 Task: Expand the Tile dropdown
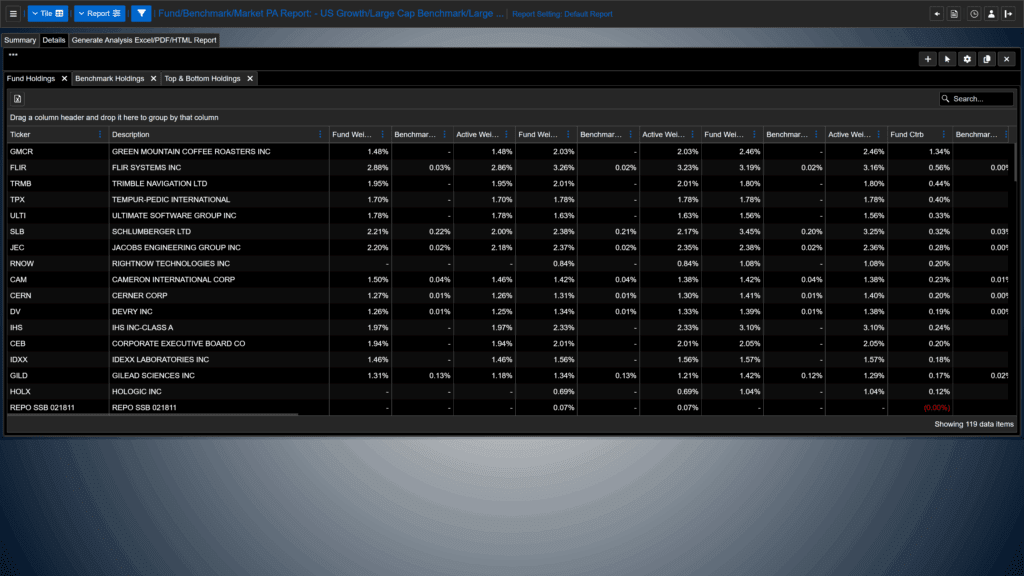(48, 13)
